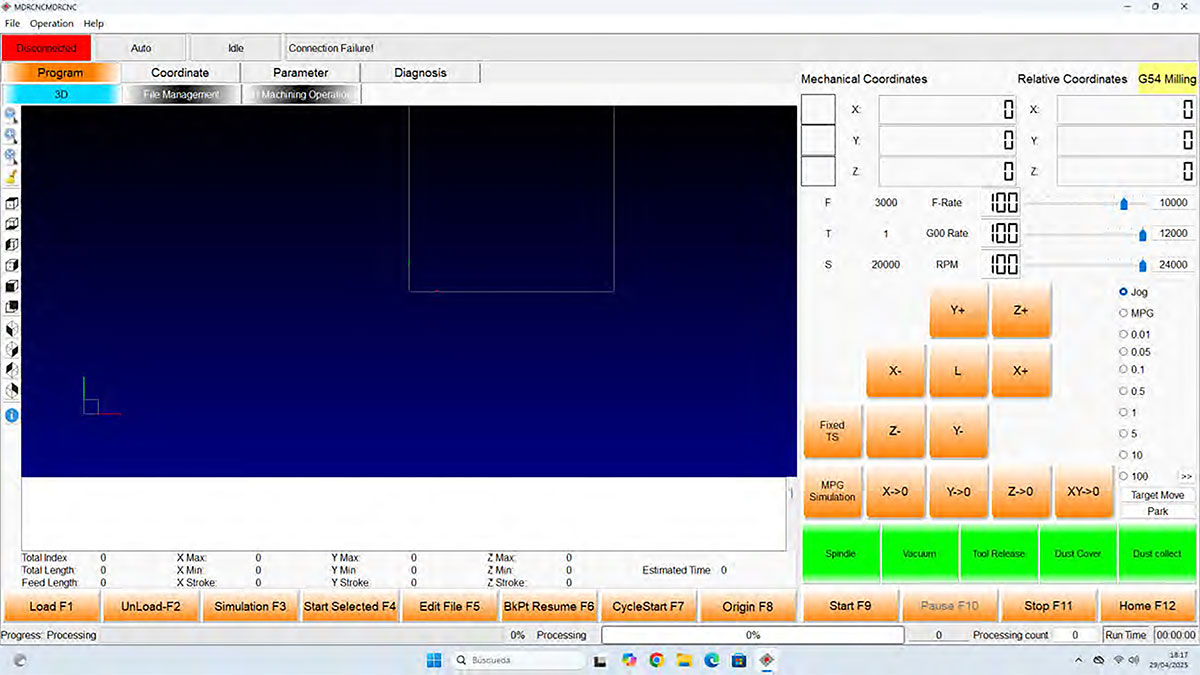Launch Chrome from the taskbar
The width and height of the screenshot is (1200, 675).
pos(656,660)
